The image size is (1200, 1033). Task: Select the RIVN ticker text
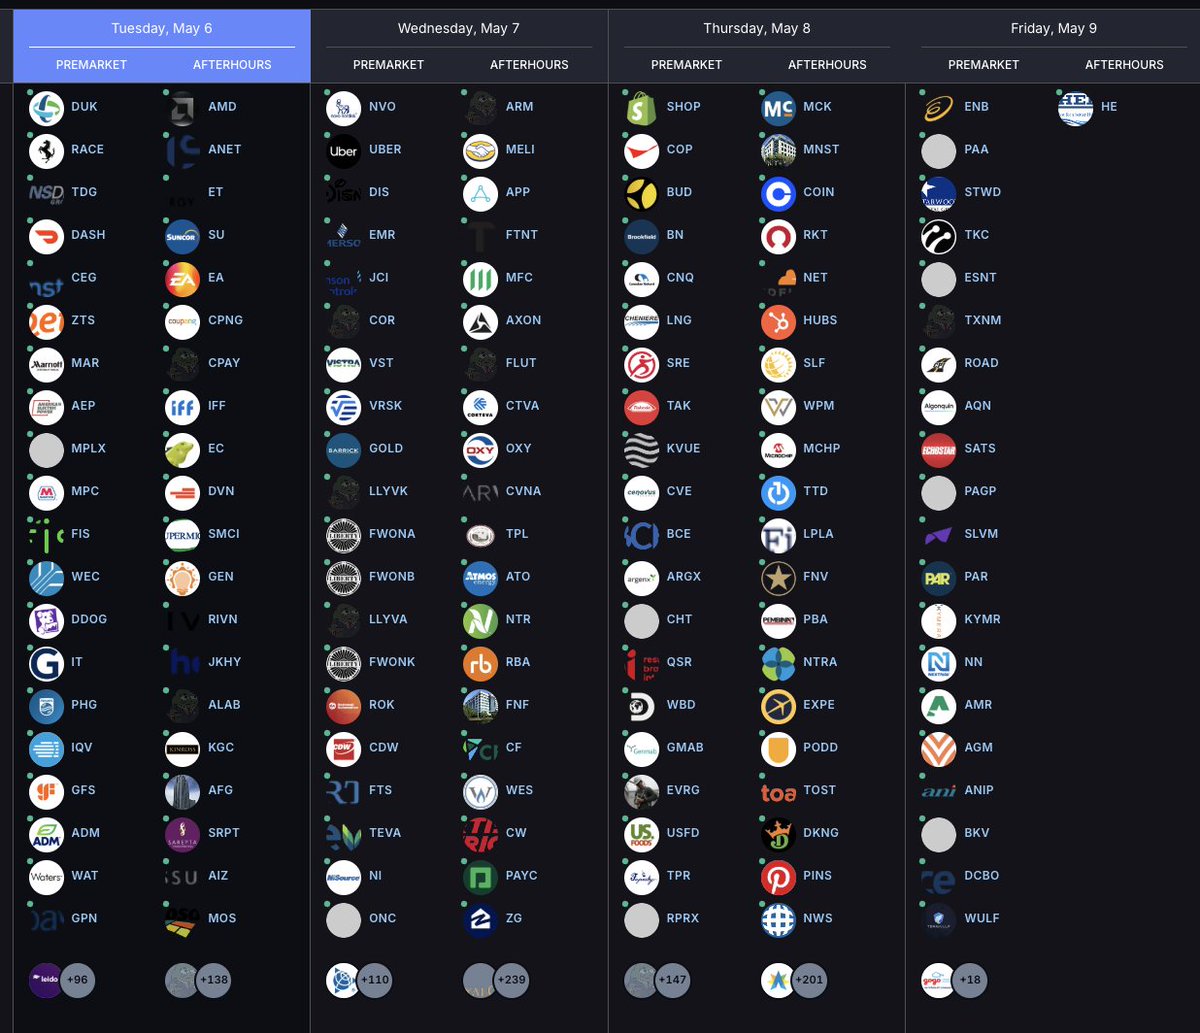coord(223,620)
